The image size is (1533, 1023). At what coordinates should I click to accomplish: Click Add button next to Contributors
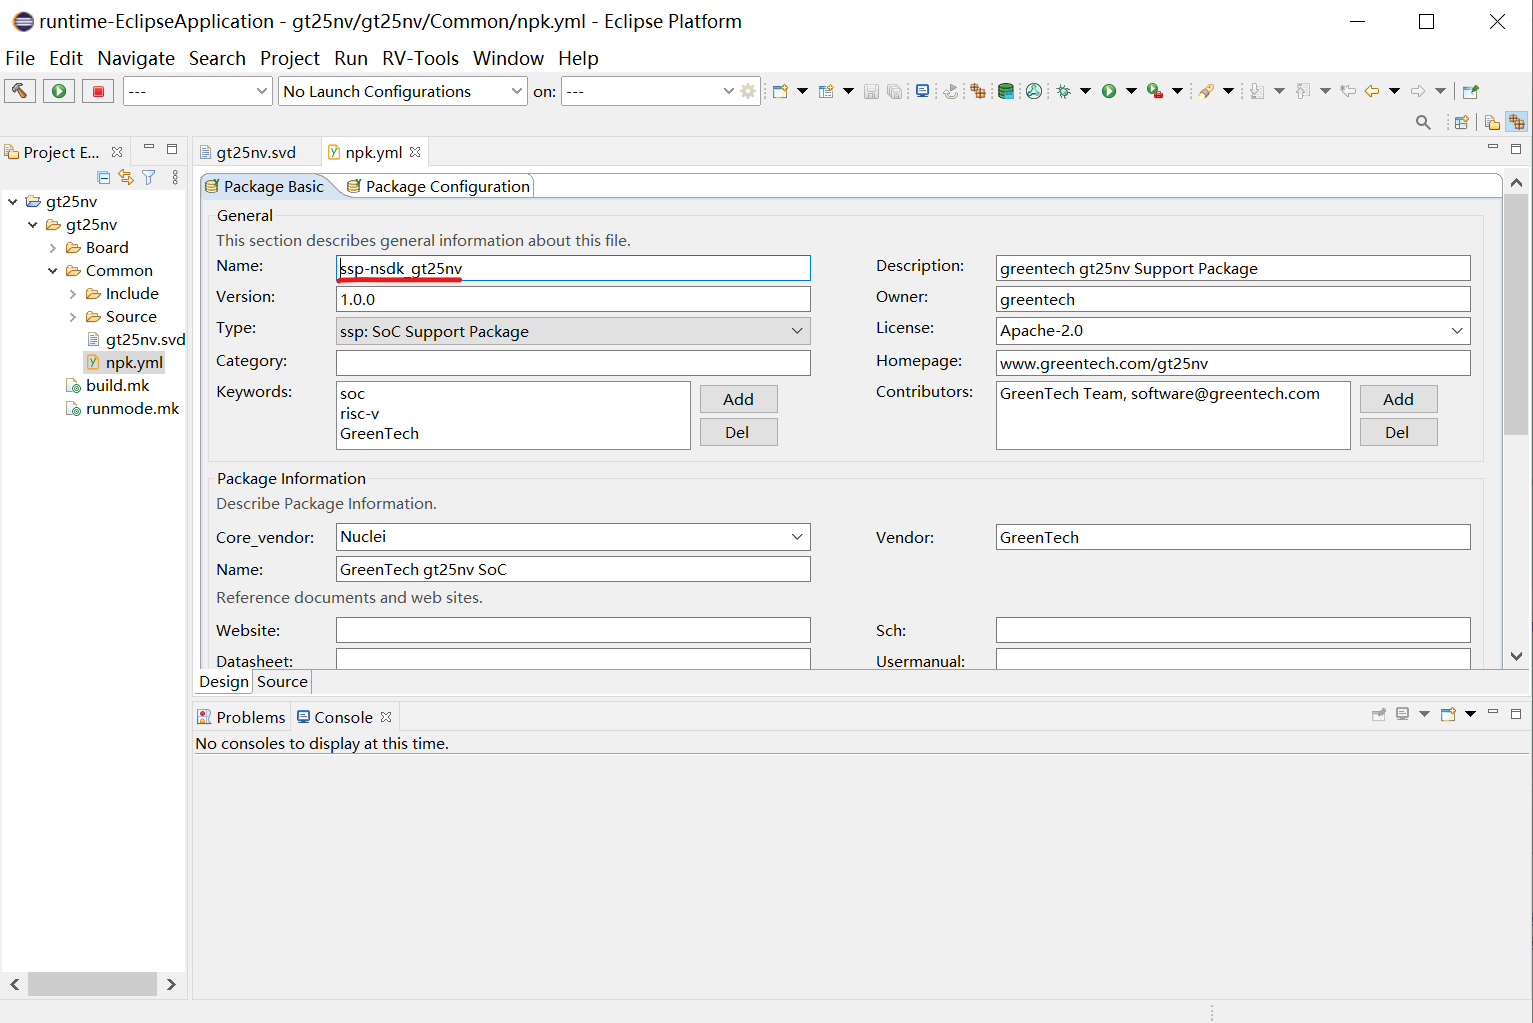click(1398, 399)
